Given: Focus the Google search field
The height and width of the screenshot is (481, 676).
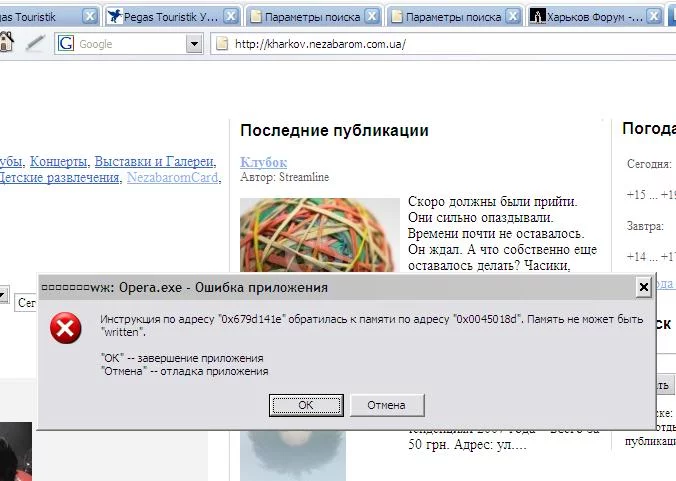Looking at the screenshot, I should coord(129,44).
